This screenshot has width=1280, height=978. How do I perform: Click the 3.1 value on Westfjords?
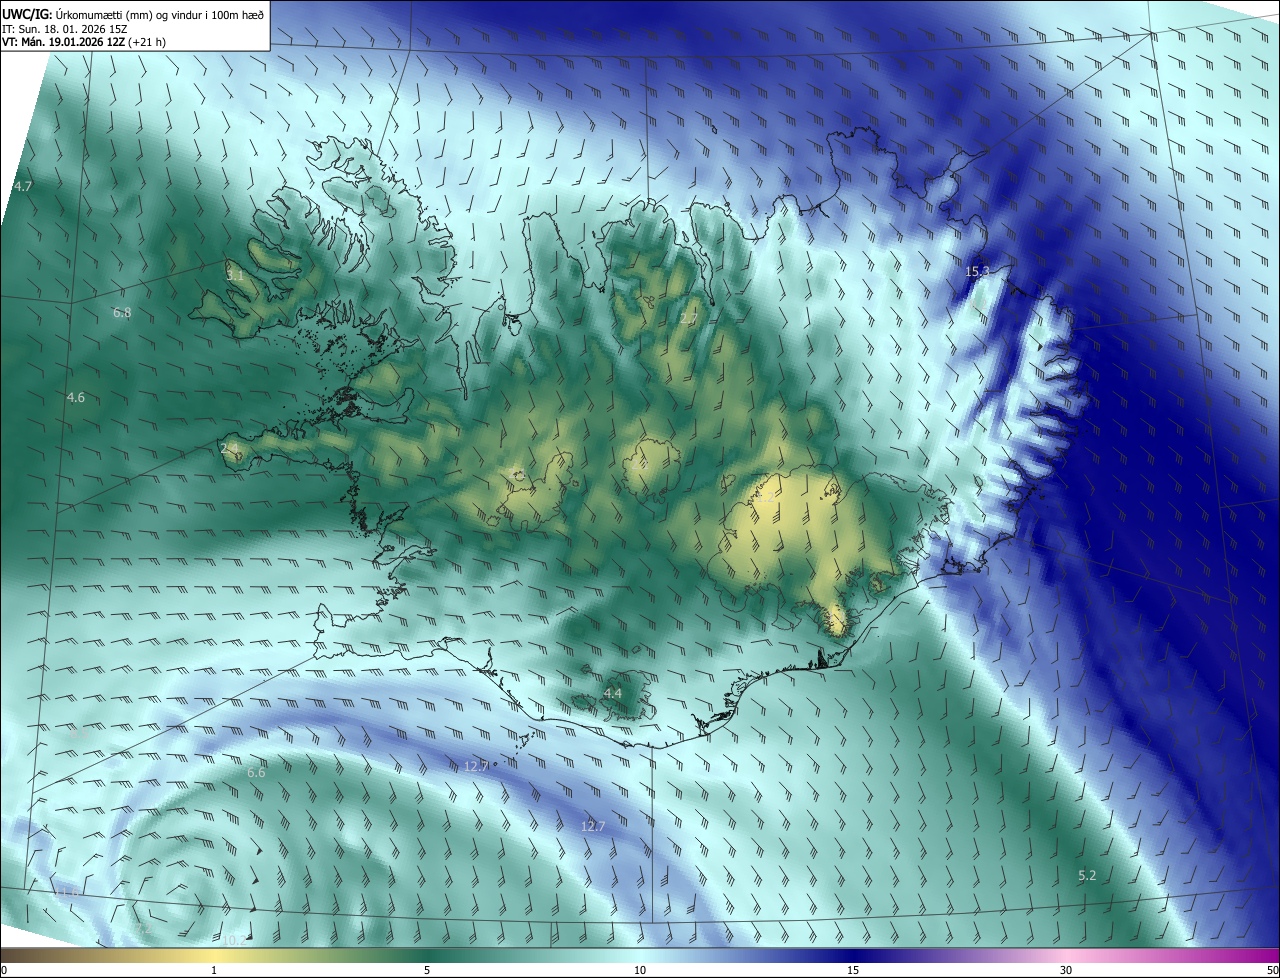[235, 274]
